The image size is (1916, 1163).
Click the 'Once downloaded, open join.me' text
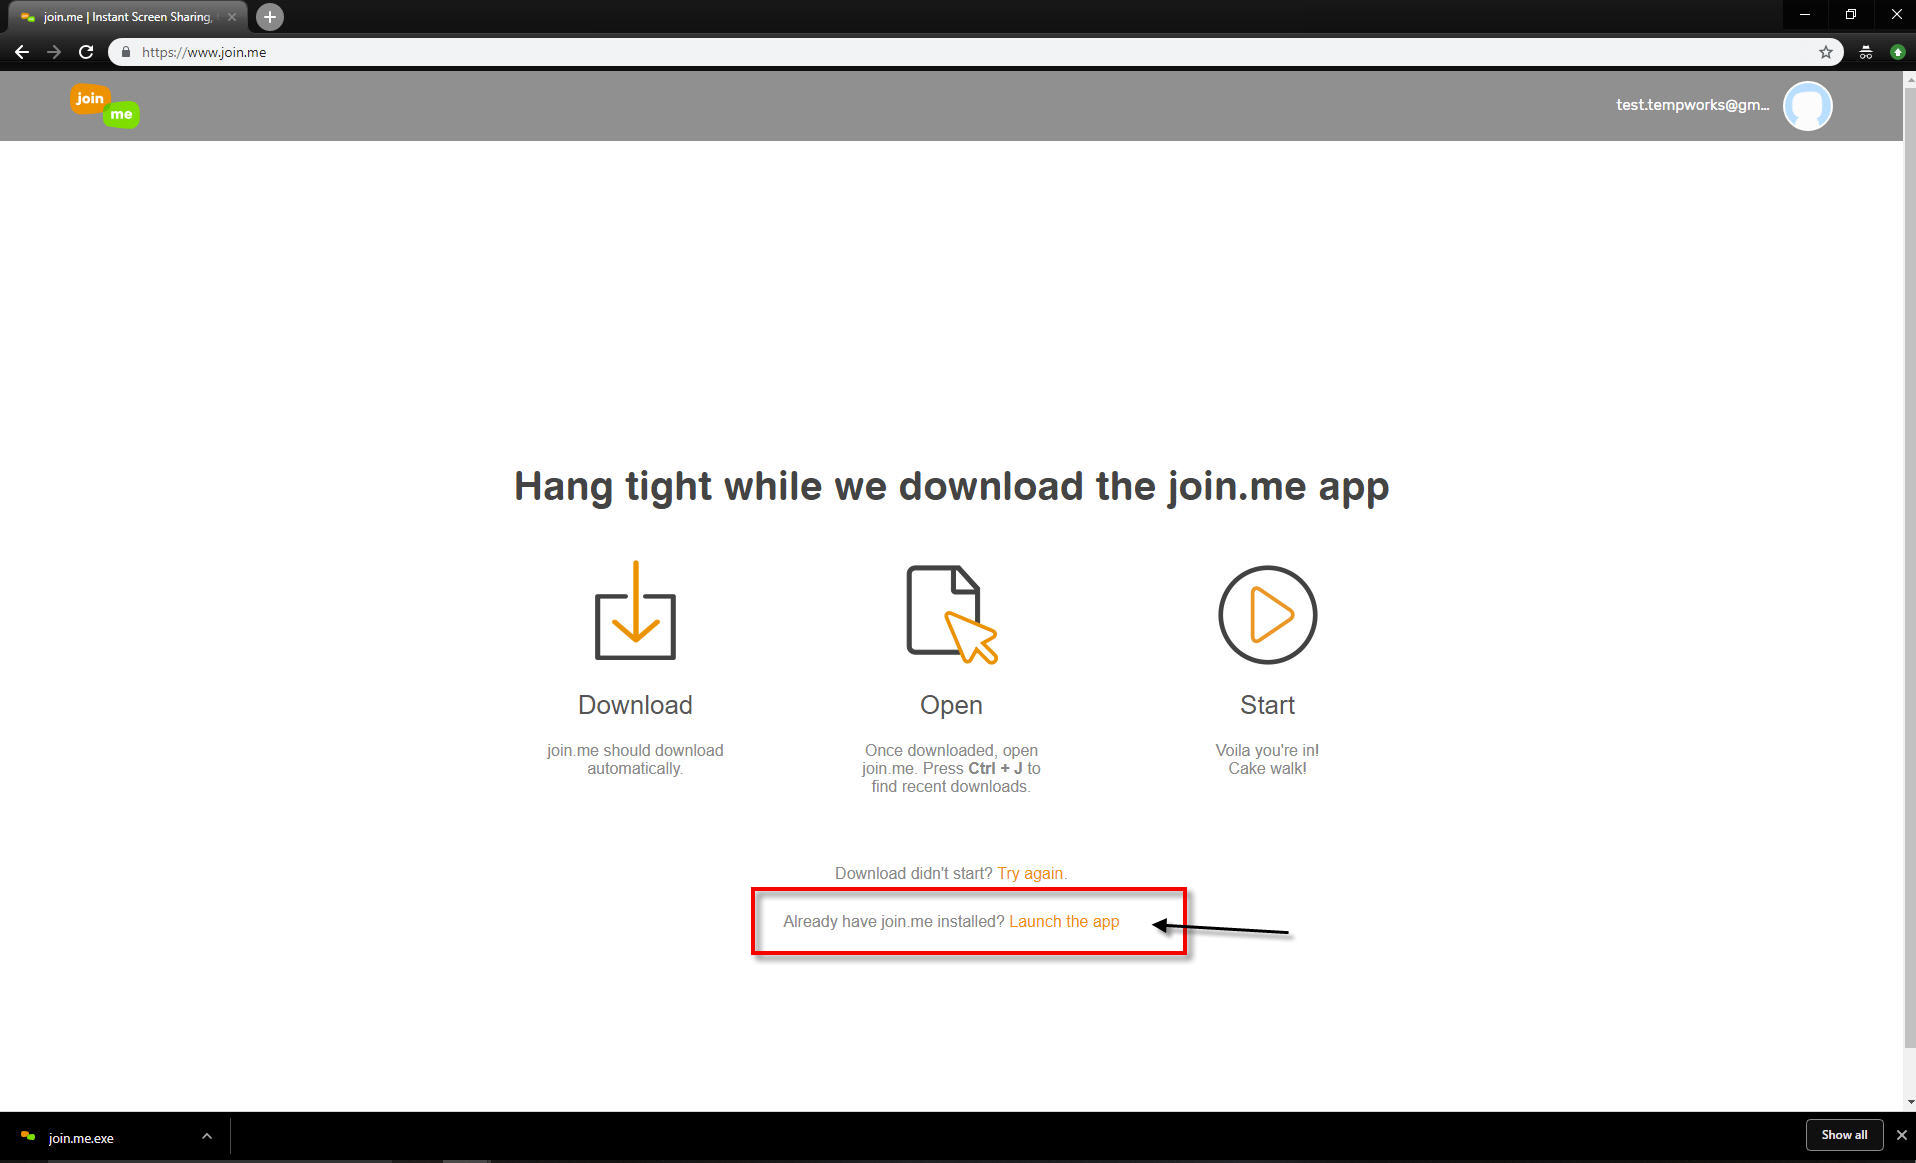click(x=951, y=768)
